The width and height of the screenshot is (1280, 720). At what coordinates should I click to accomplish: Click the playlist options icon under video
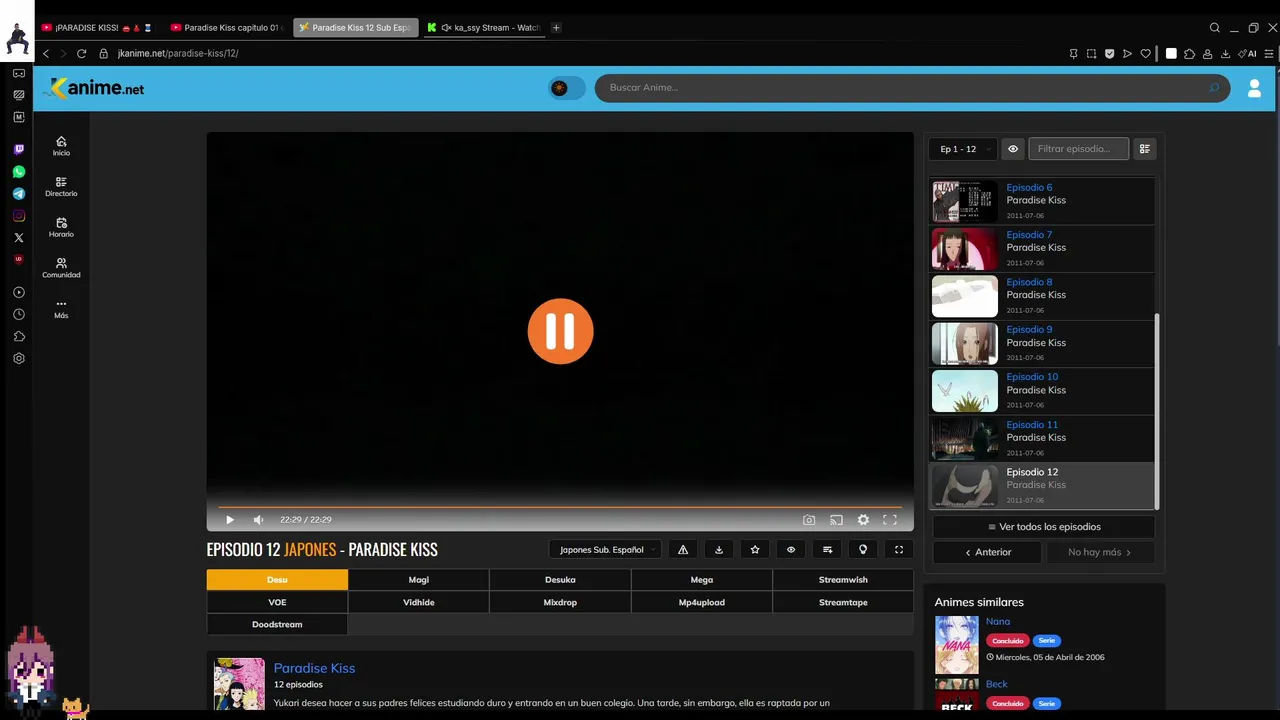[x=827, y=549]
